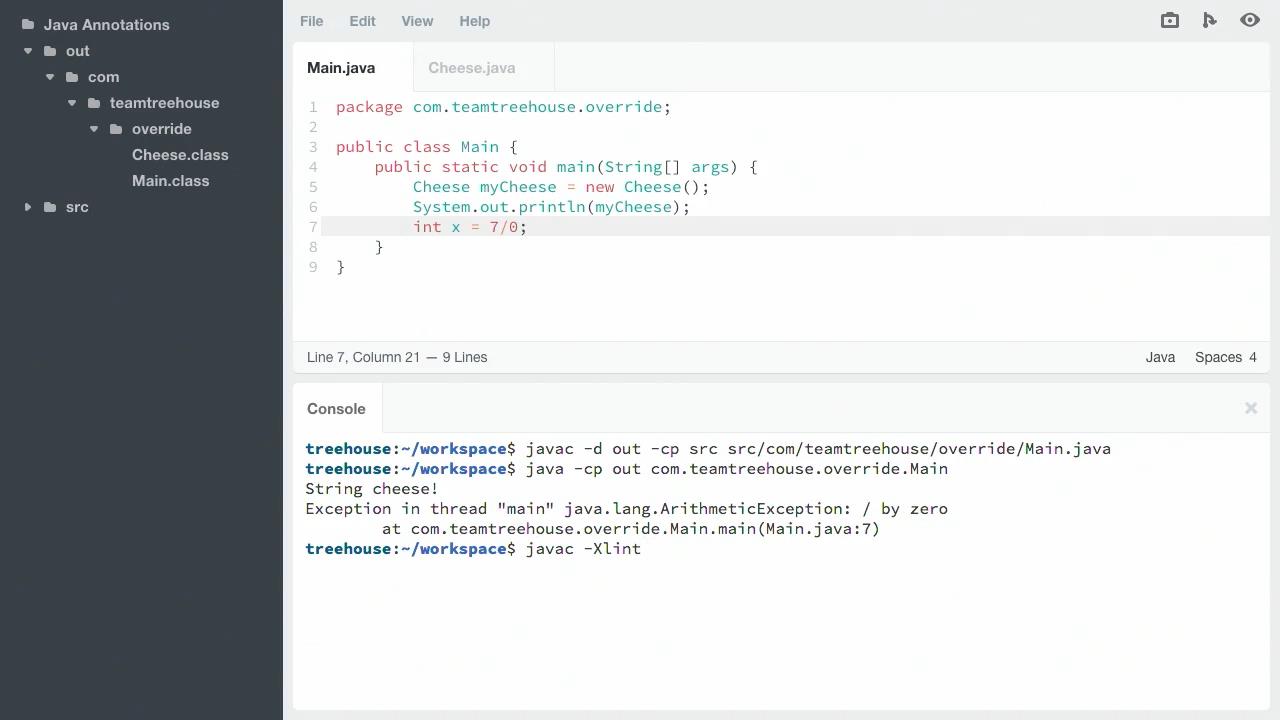This screenshot has width=1280, height=720.
Task: Click the teamtreehouse folder icon
Action: (x=94, y=103)
